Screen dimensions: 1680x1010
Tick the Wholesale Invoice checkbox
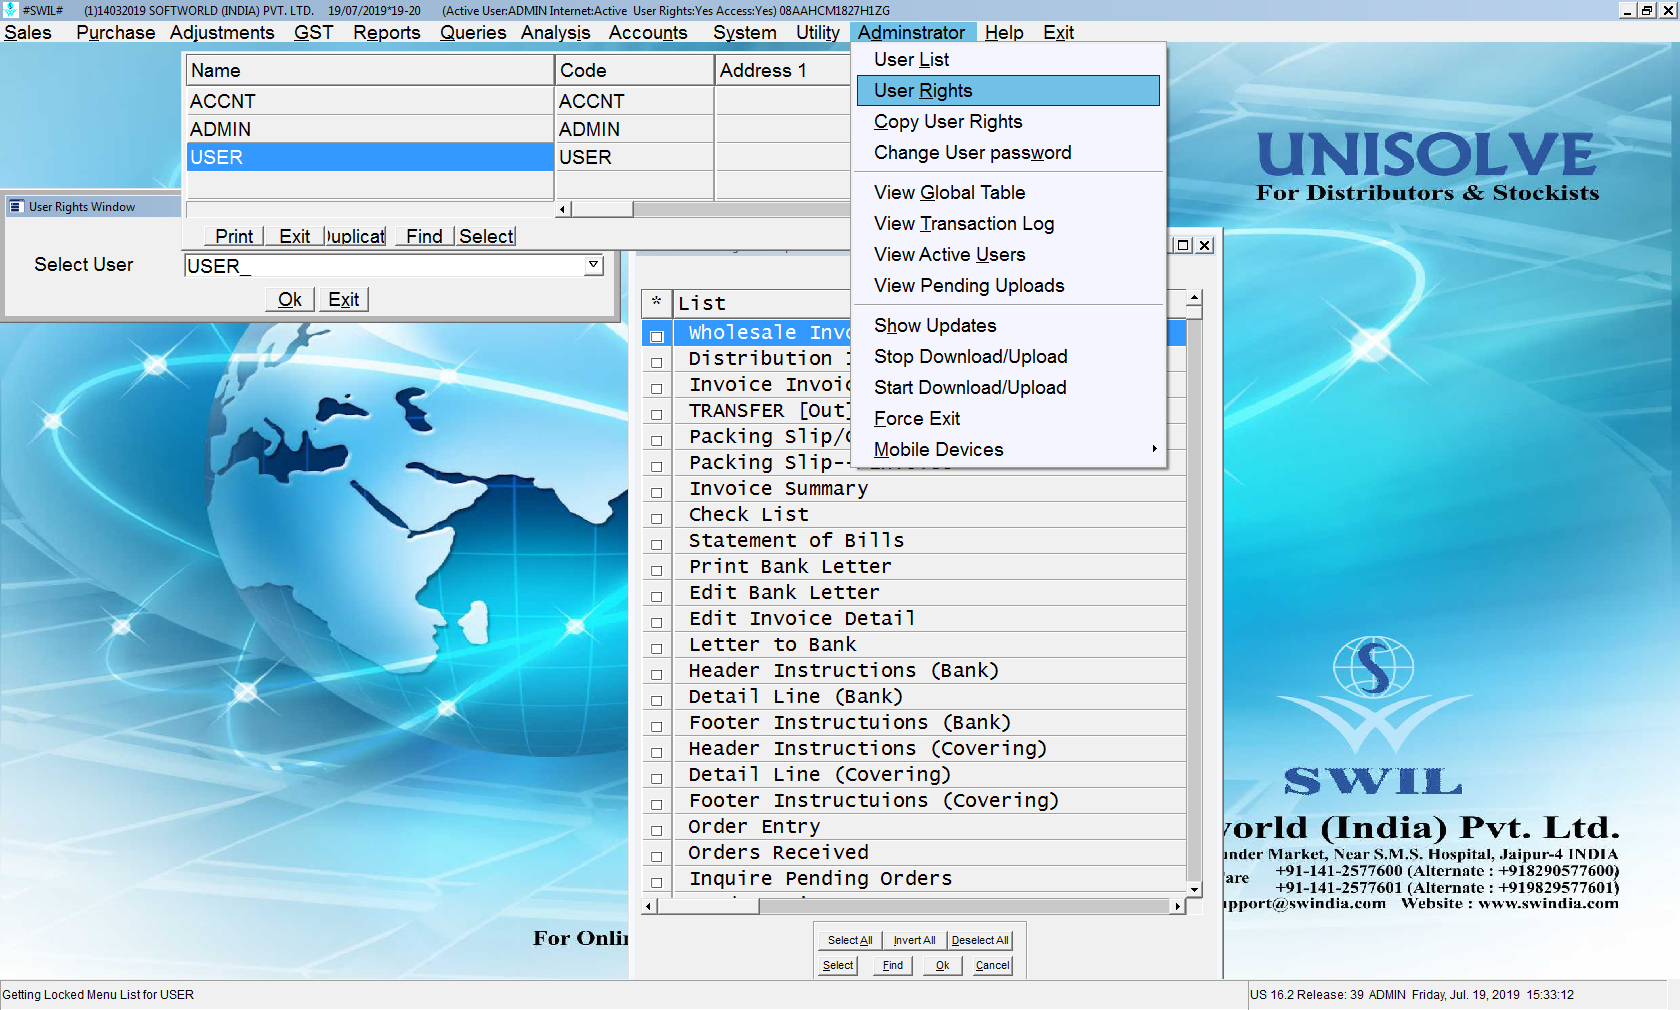tap(657, 337)
